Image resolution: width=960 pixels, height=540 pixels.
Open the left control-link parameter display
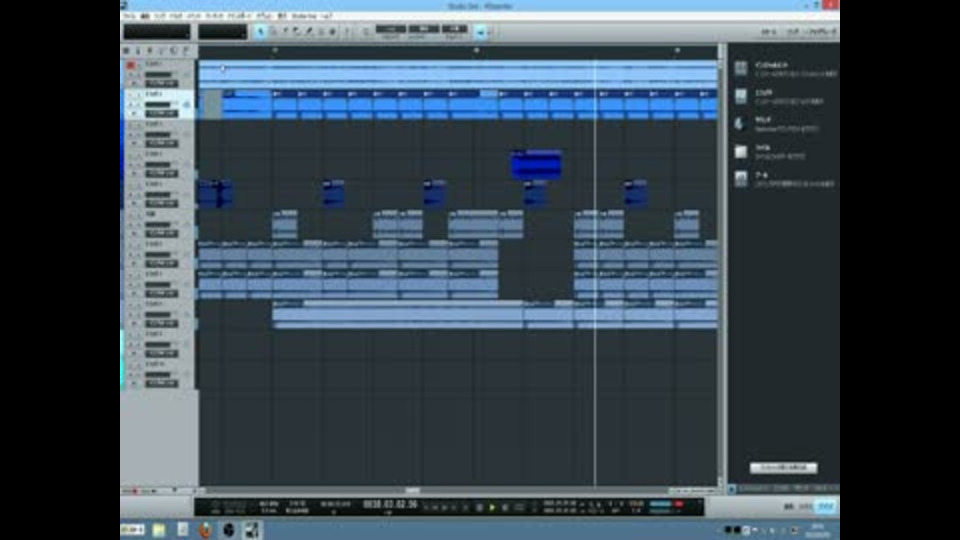[157, 32]
